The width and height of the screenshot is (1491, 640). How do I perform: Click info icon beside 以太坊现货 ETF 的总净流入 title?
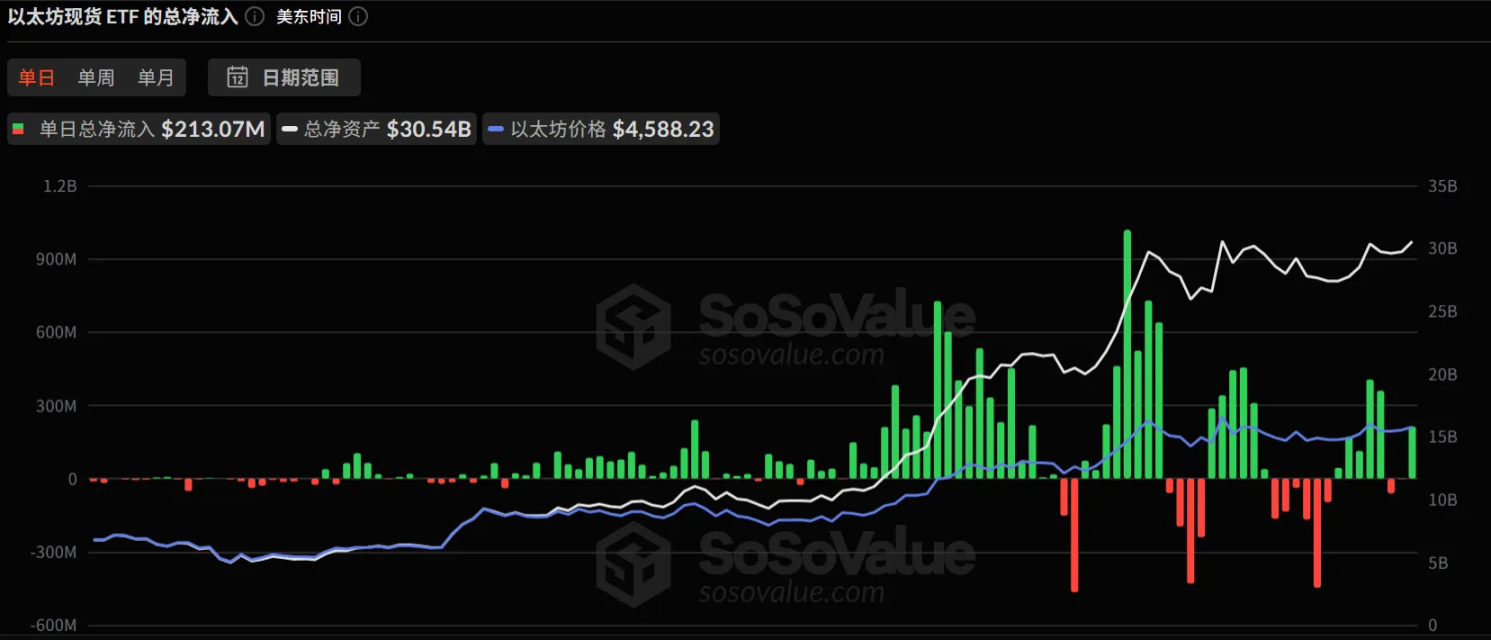pos(255,17)
